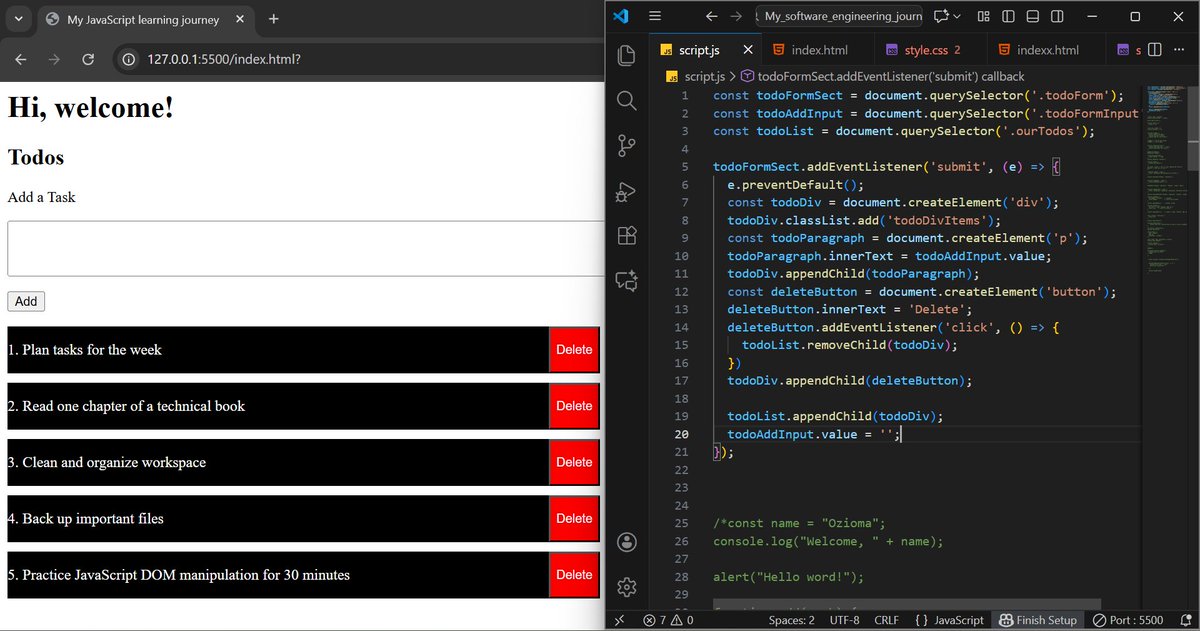
Task: Click the Port : 5500 Live Server status
Action: [x=1127, y=620]
